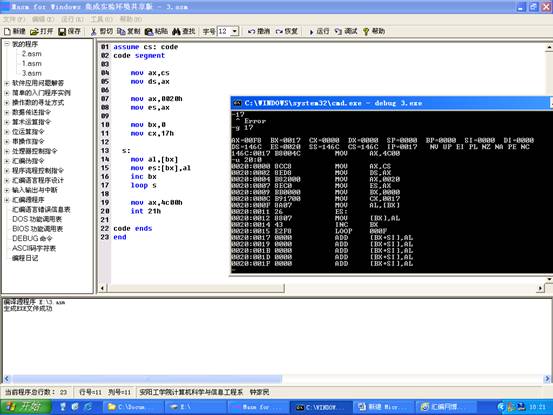The image size is (553, 415).
Task: Click the 粘贴 (Paste) toolbar icon
Action: (x=156, y=31)
